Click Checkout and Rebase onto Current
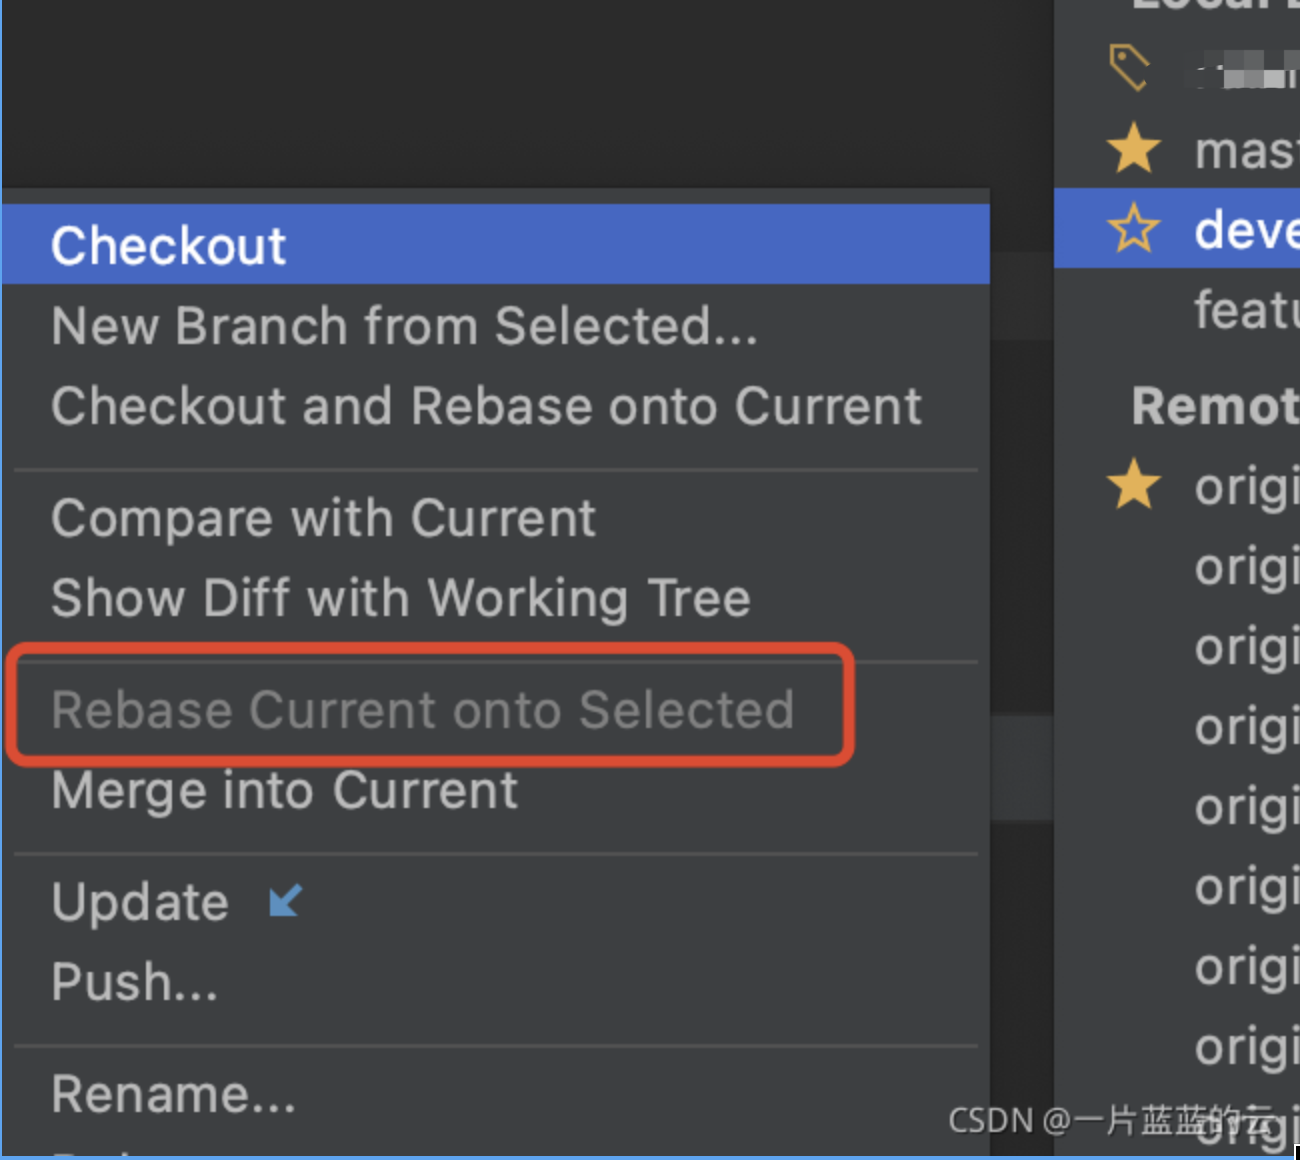The height and width of the screenshot is (1160, 1300). pyautogui.click(x=485, y=405)
